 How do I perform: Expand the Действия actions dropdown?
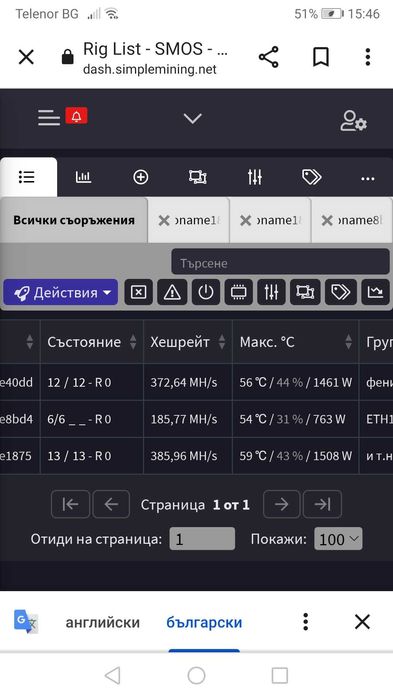point(61,292)
